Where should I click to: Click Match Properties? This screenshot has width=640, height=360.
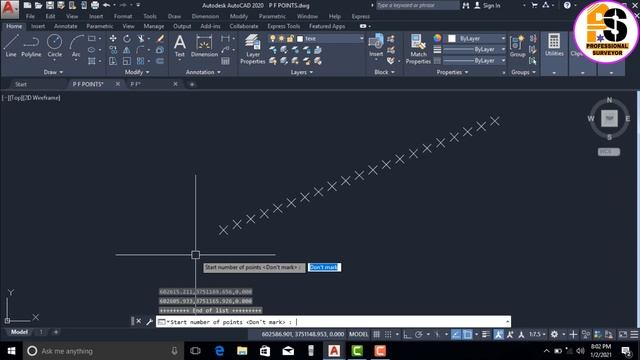pyautogui.click(x=418, y=49)
